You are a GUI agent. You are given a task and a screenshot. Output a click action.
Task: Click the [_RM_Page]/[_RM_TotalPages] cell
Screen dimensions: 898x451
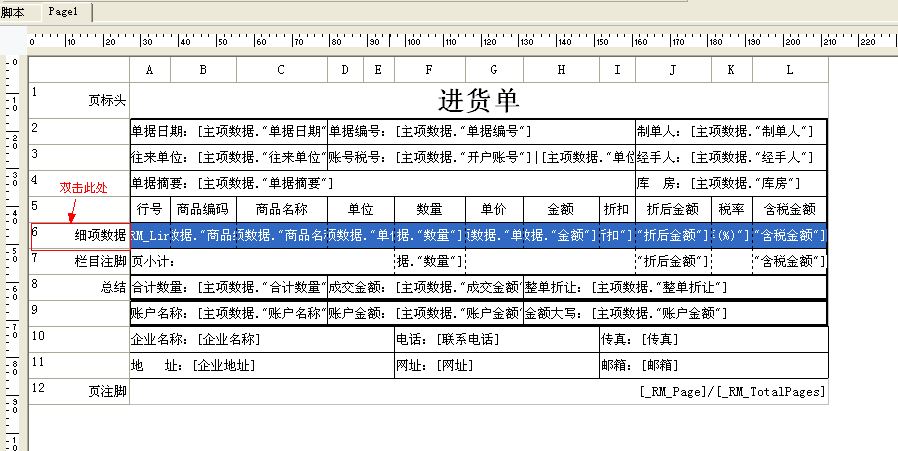coord(479,391)
